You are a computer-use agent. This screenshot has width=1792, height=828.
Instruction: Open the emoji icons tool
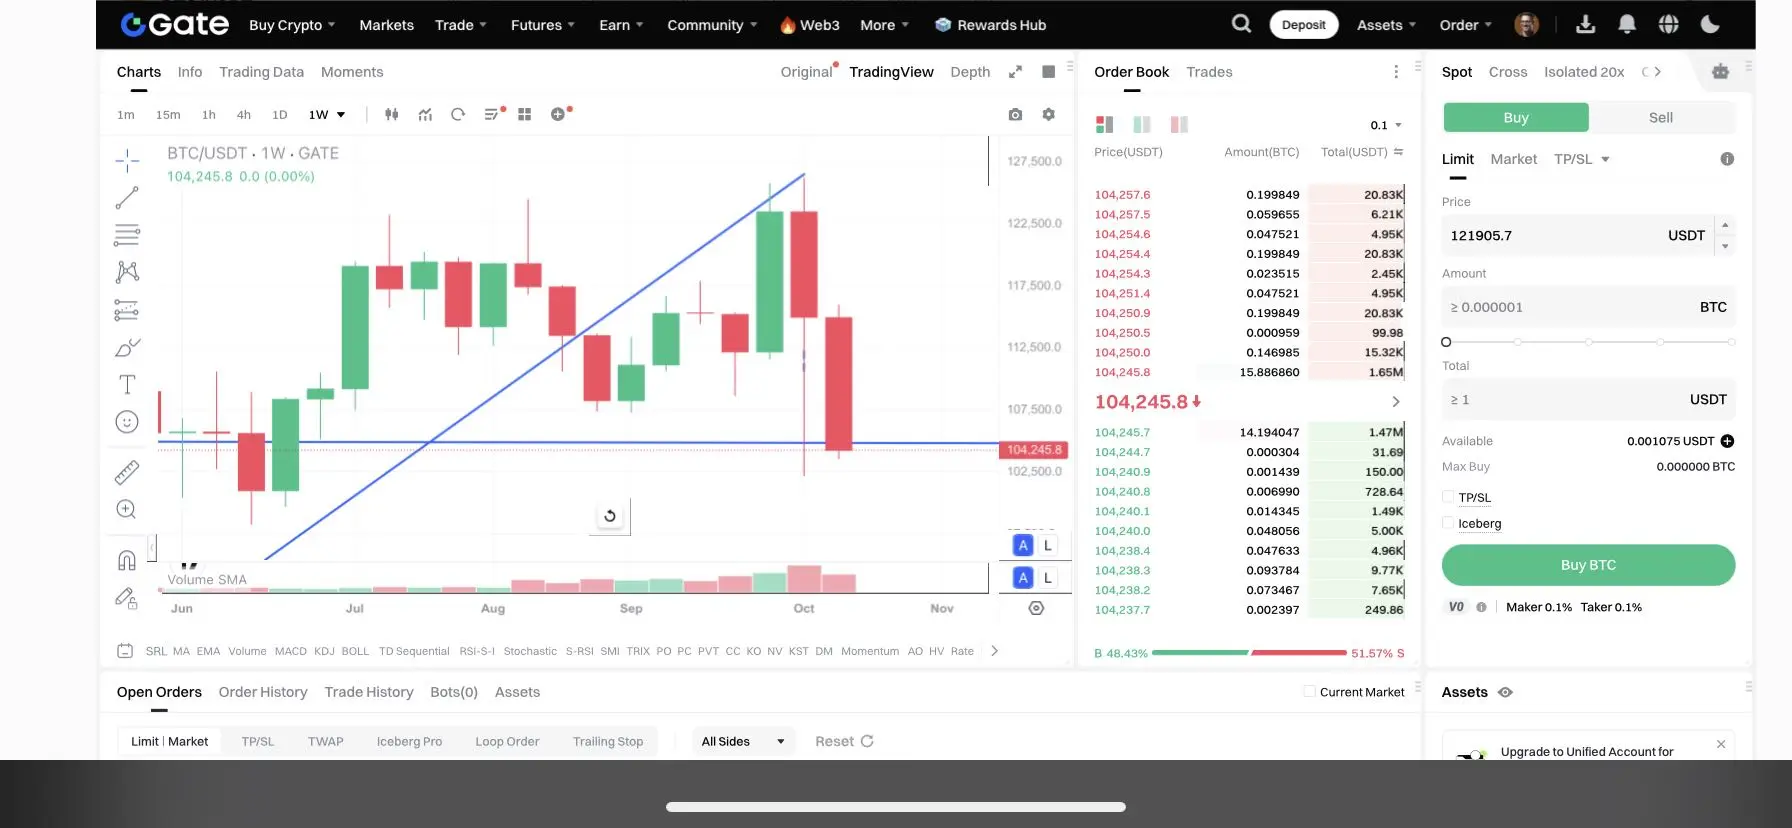[127, 422]
